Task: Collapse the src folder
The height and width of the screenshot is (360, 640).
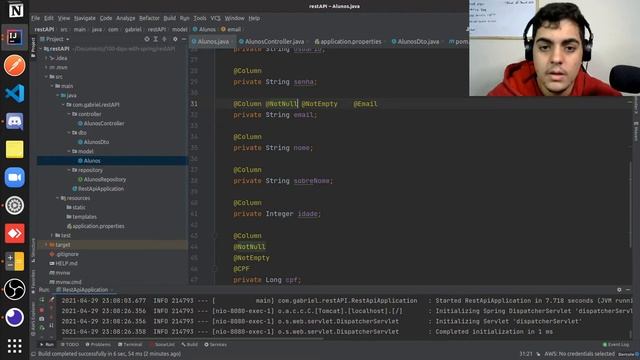Action: tap(47, 77)
